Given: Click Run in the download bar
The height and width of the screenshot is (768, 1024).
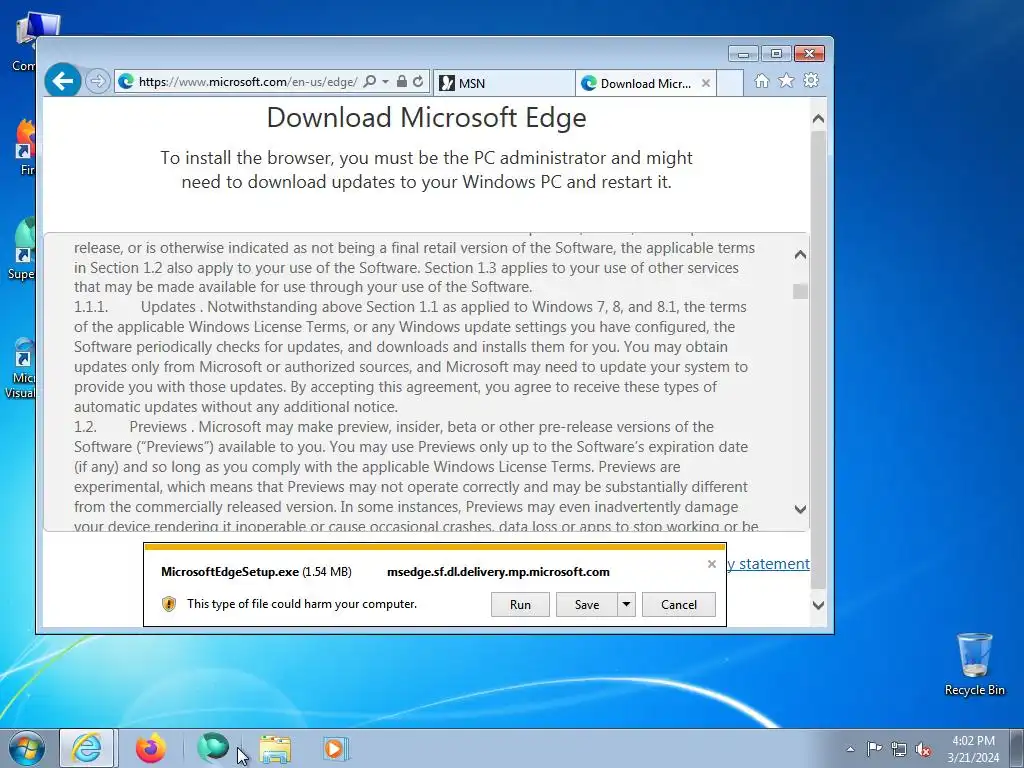Looking at the screenshot, I should [x=520, y=605].
